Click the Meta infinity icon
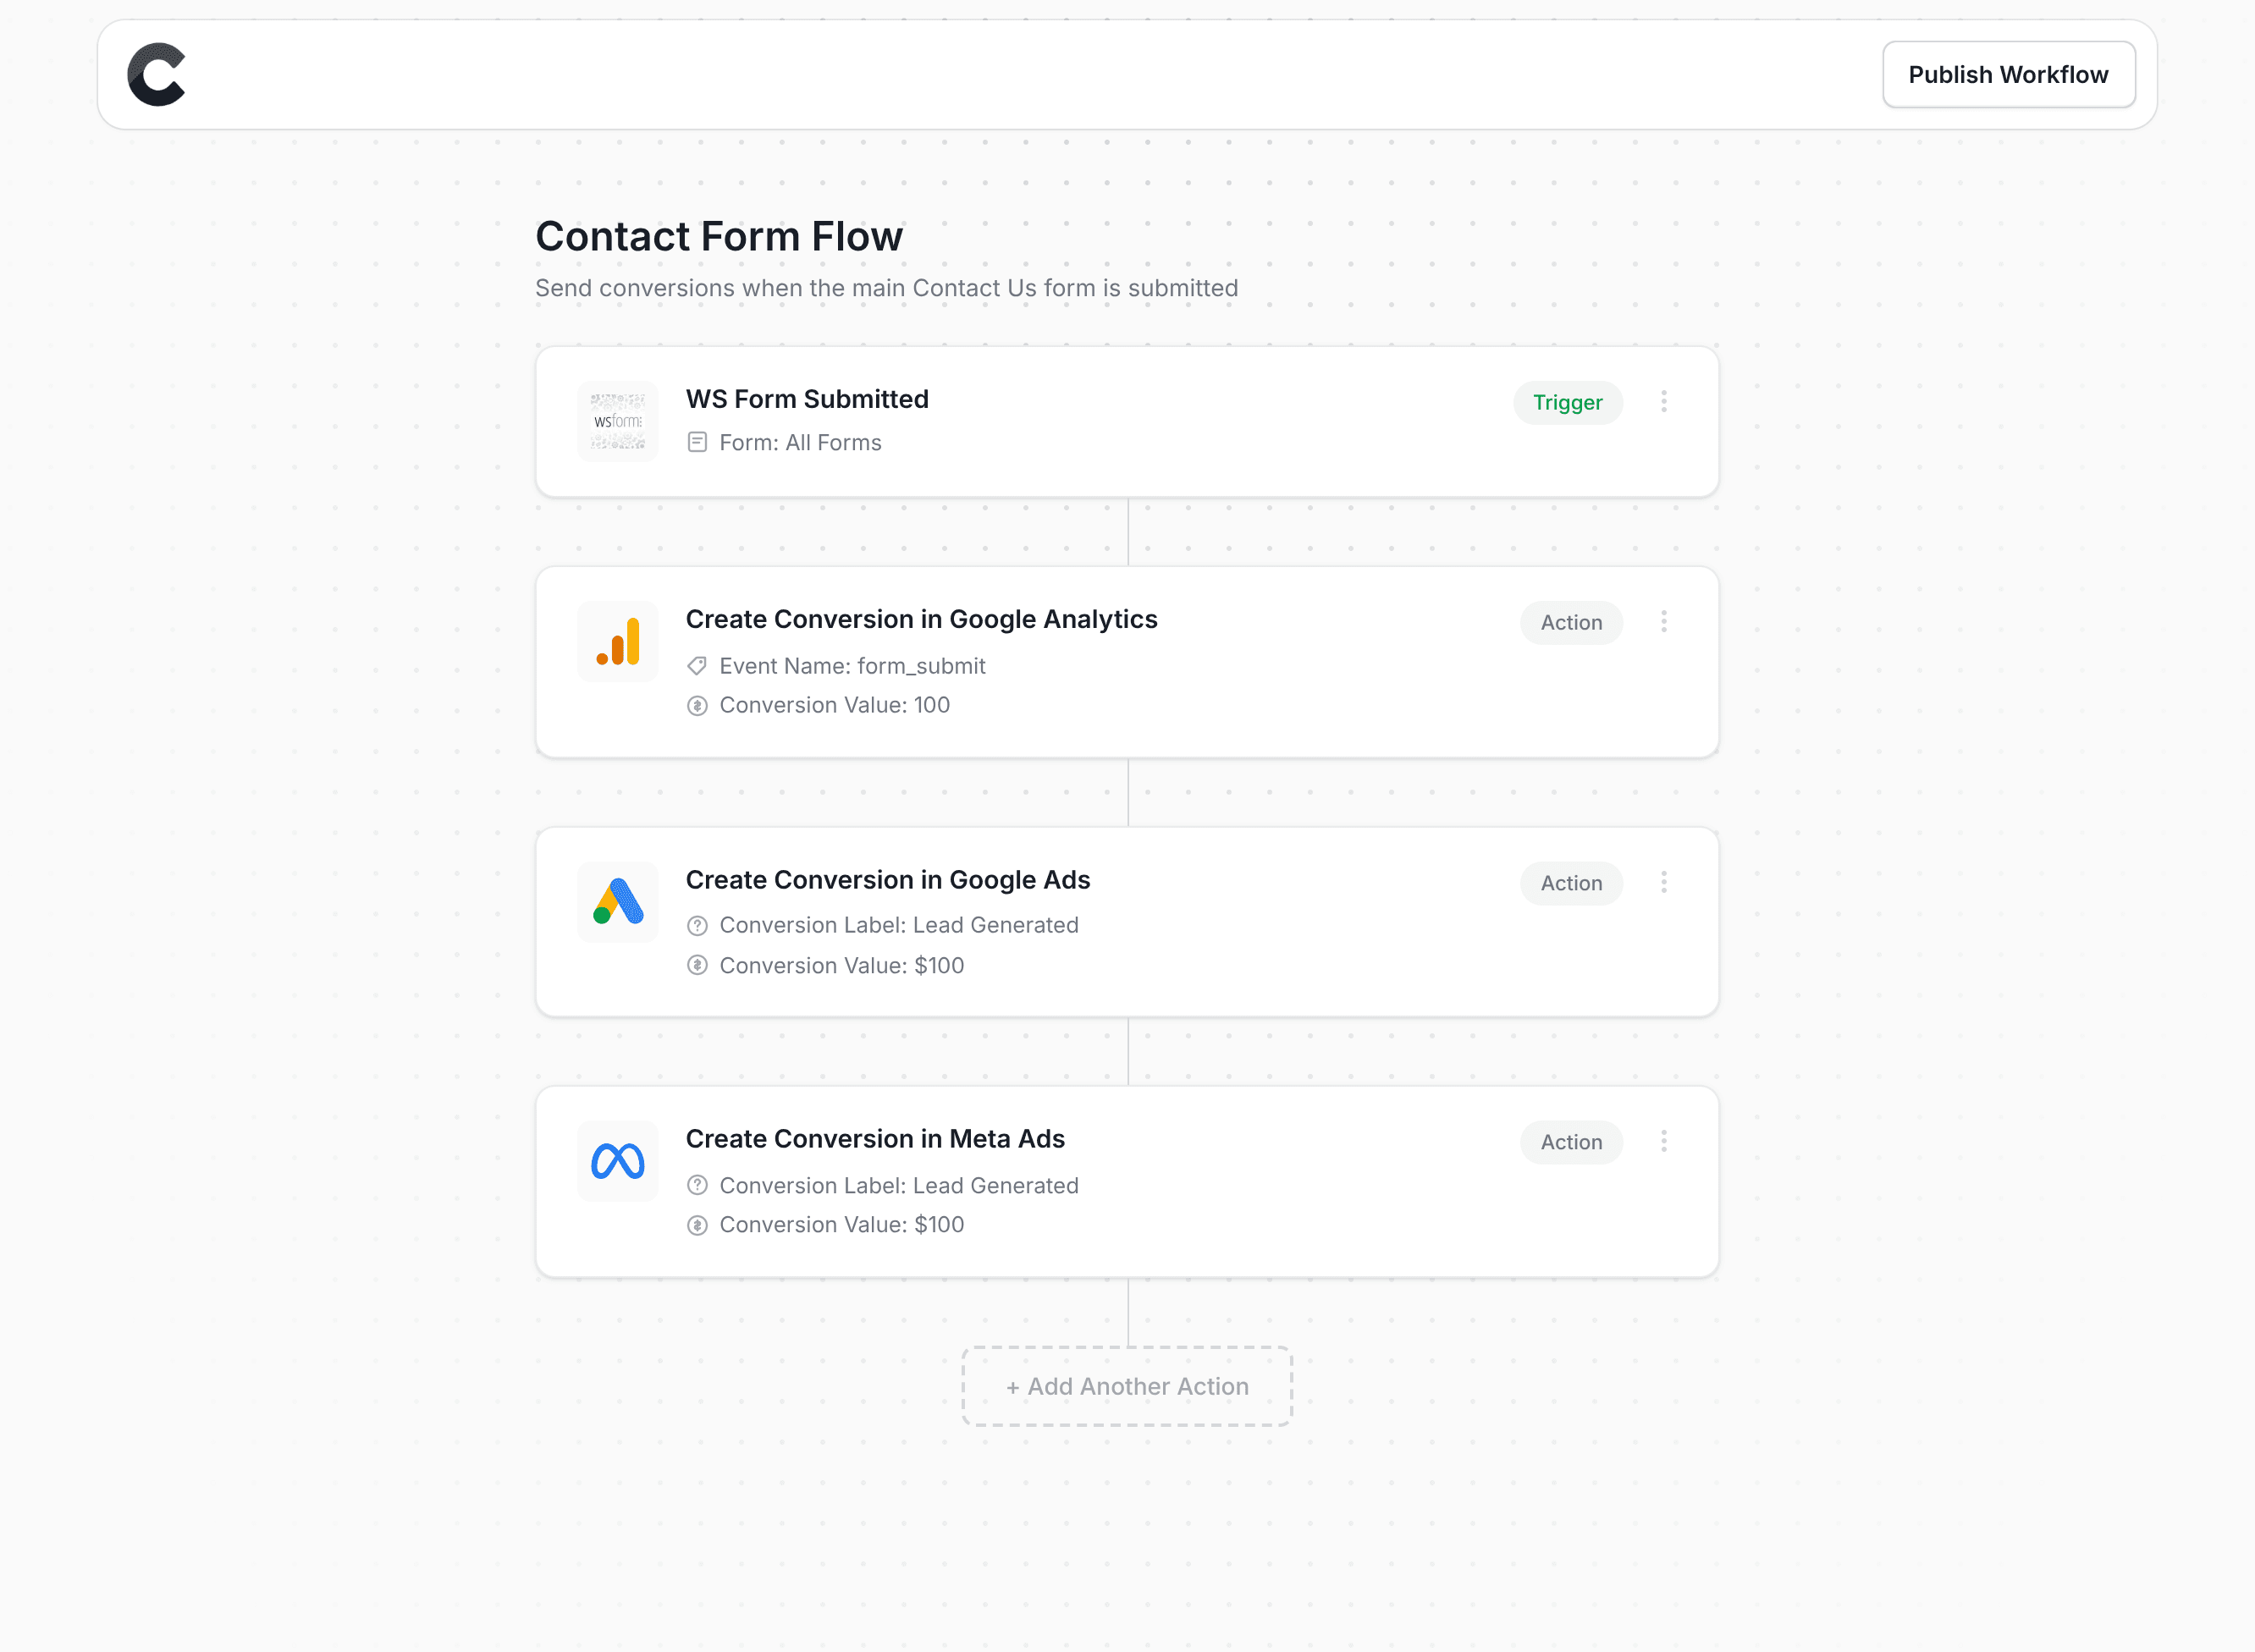Image resolution: width=2255 pixels, height=1652 pixels. point(618,1160)
